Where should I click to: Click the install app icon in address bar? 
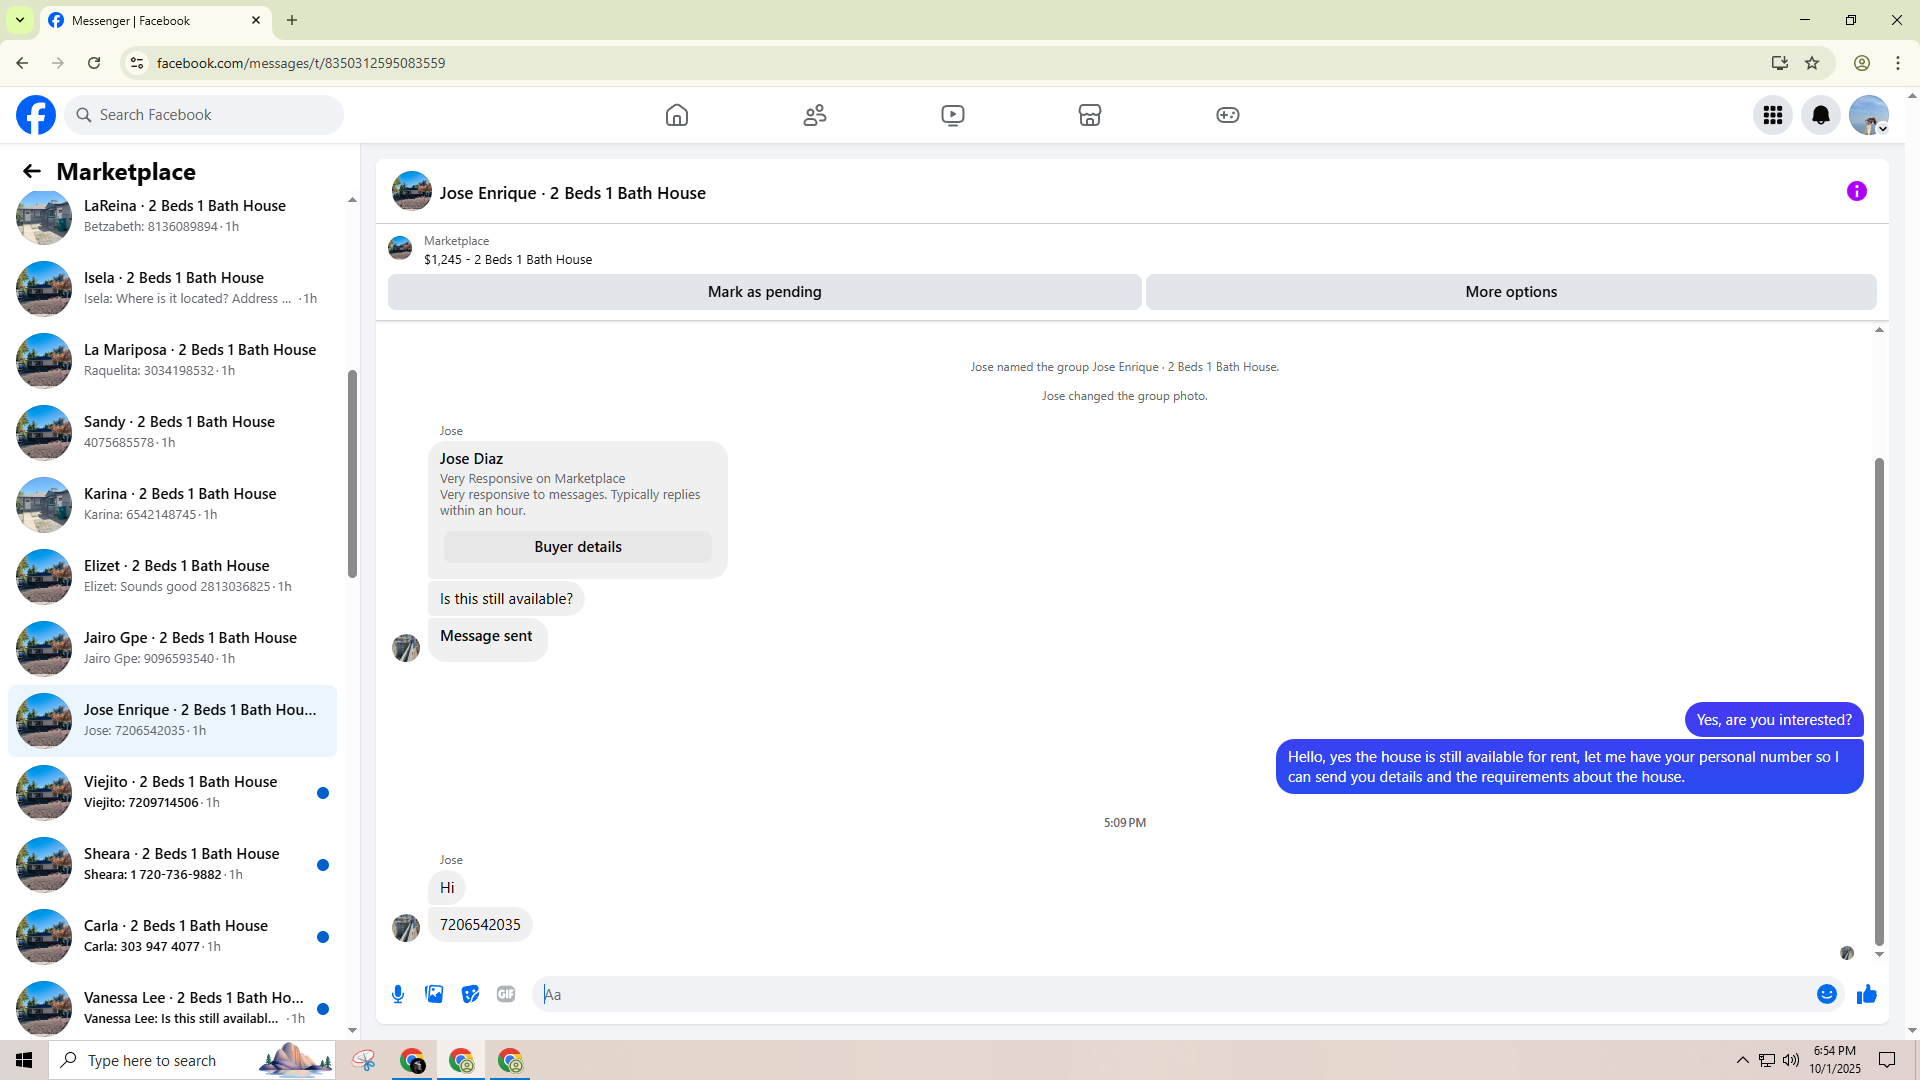coord(1780,63)
